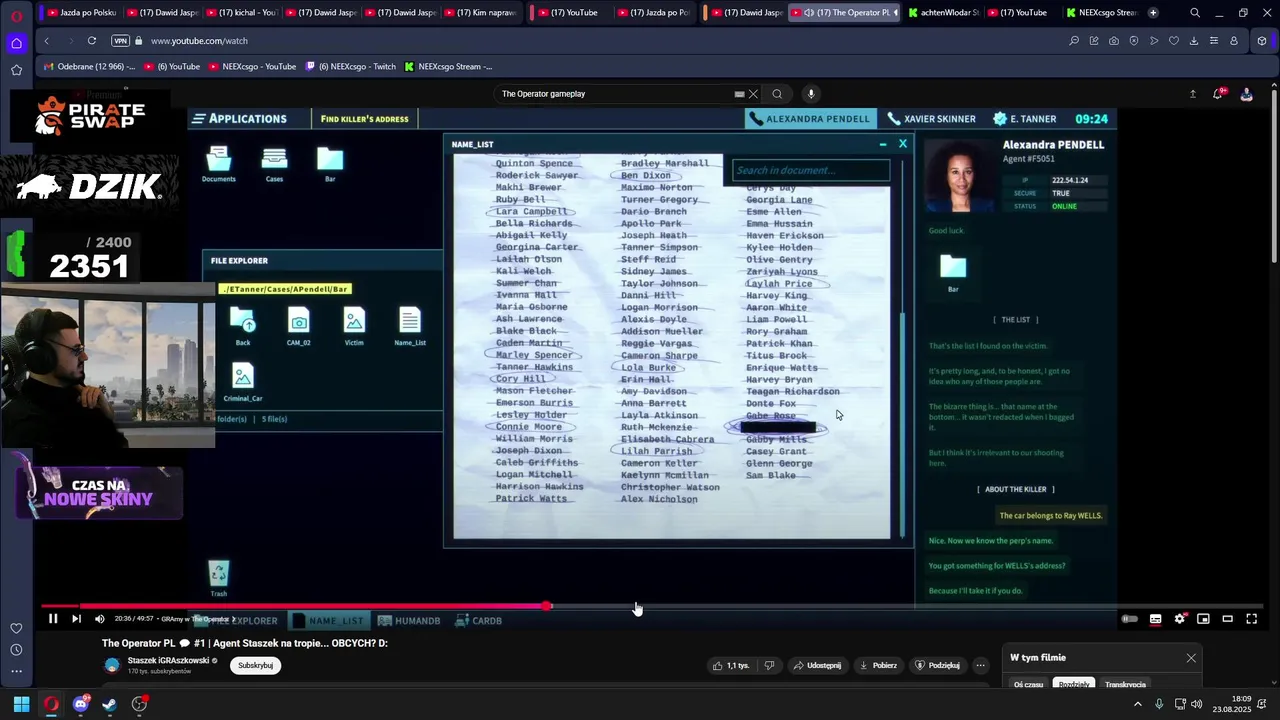Open the YouTube create upload icon

coord(1192,94)
